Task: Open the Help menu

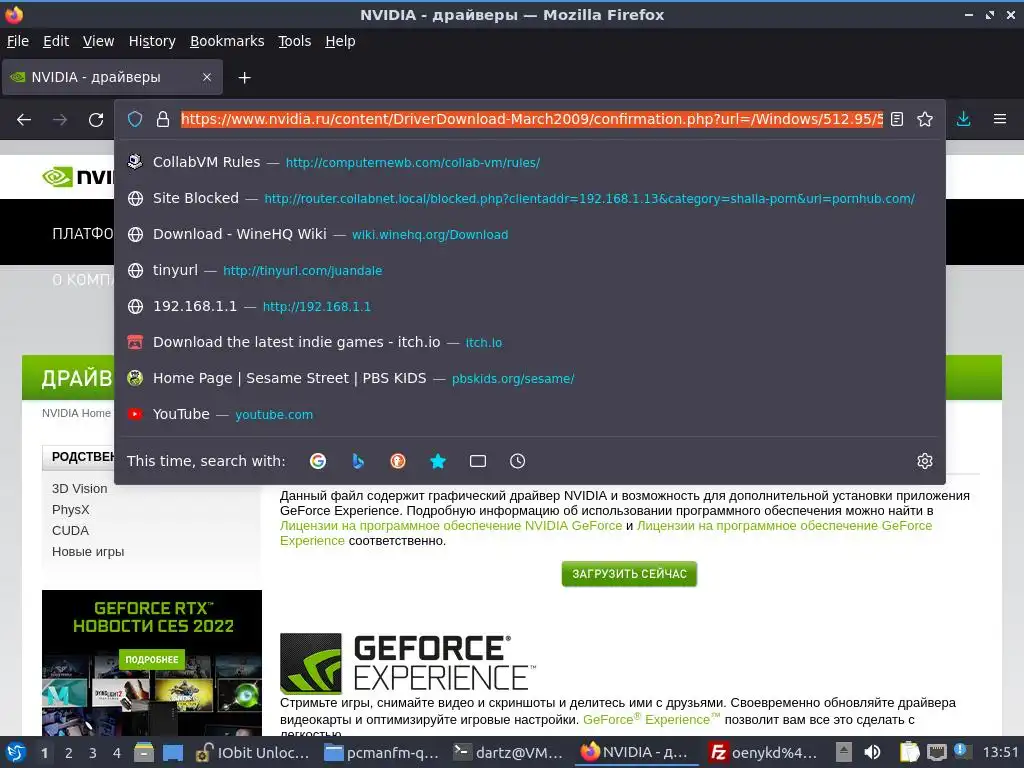Action: click(x=340, y=41)
